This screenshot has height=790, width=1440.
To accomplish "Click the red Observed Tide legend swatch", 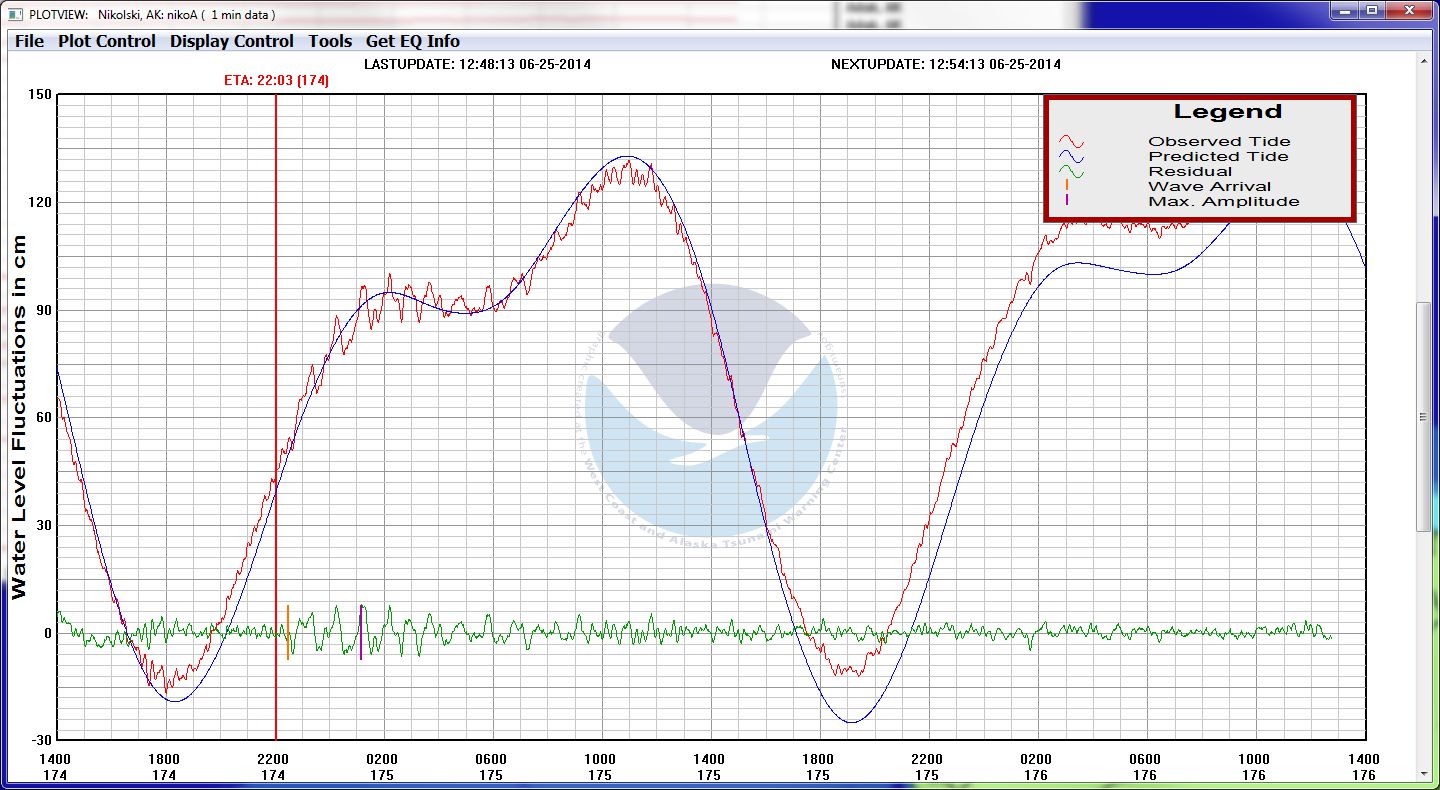I will point(1071,142).
